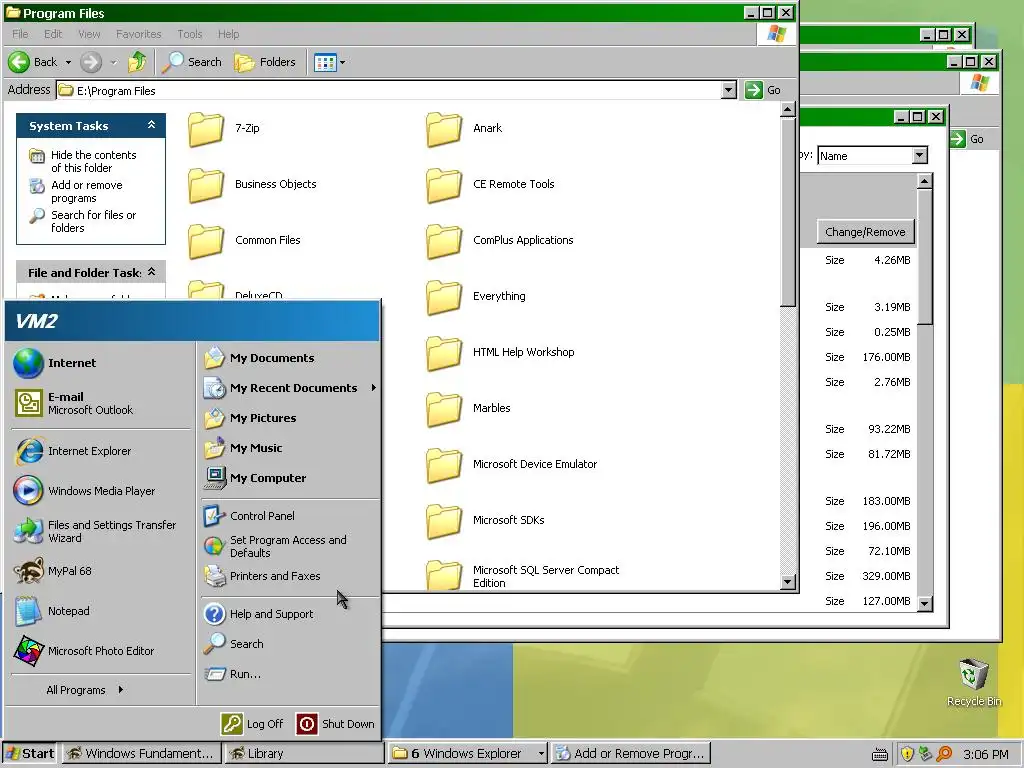Click the Go button beside address bar
1024x768 pixels.
(x=763, y=90)
